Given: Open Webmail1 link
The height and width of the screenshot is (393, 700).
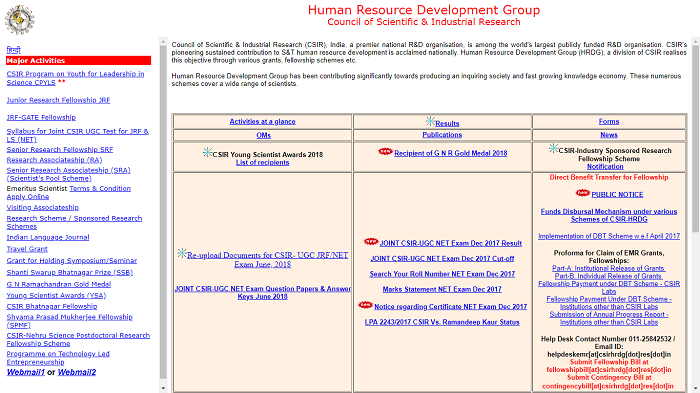Looking at the screenshot, I should click(25, 372).
